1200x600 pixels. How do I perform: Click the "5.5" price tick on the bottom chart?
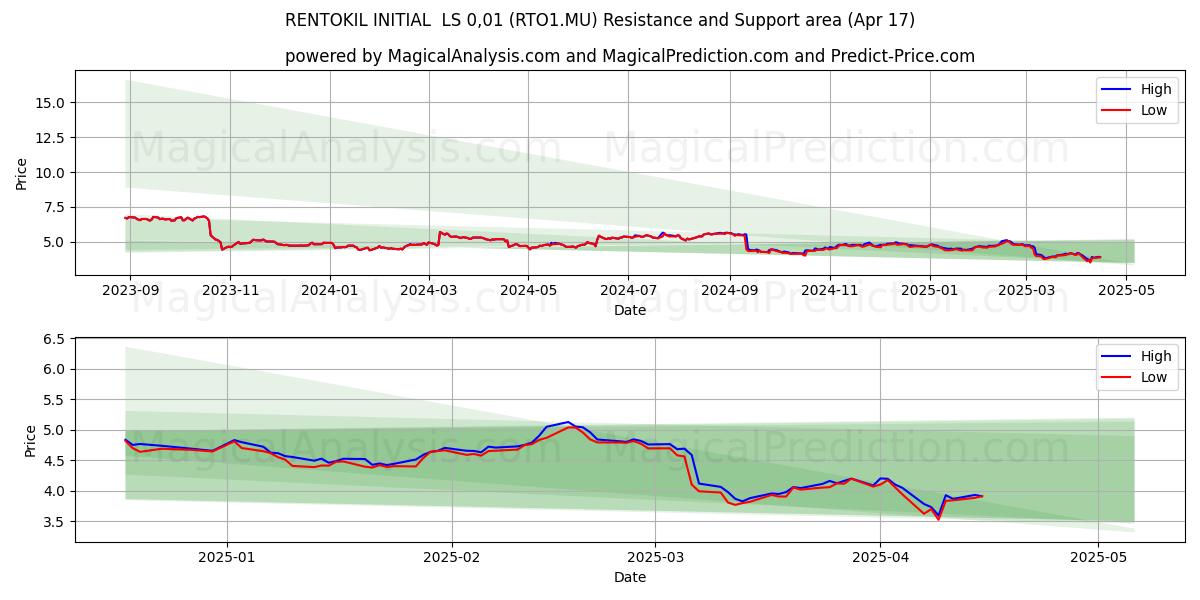pos(55,400)
